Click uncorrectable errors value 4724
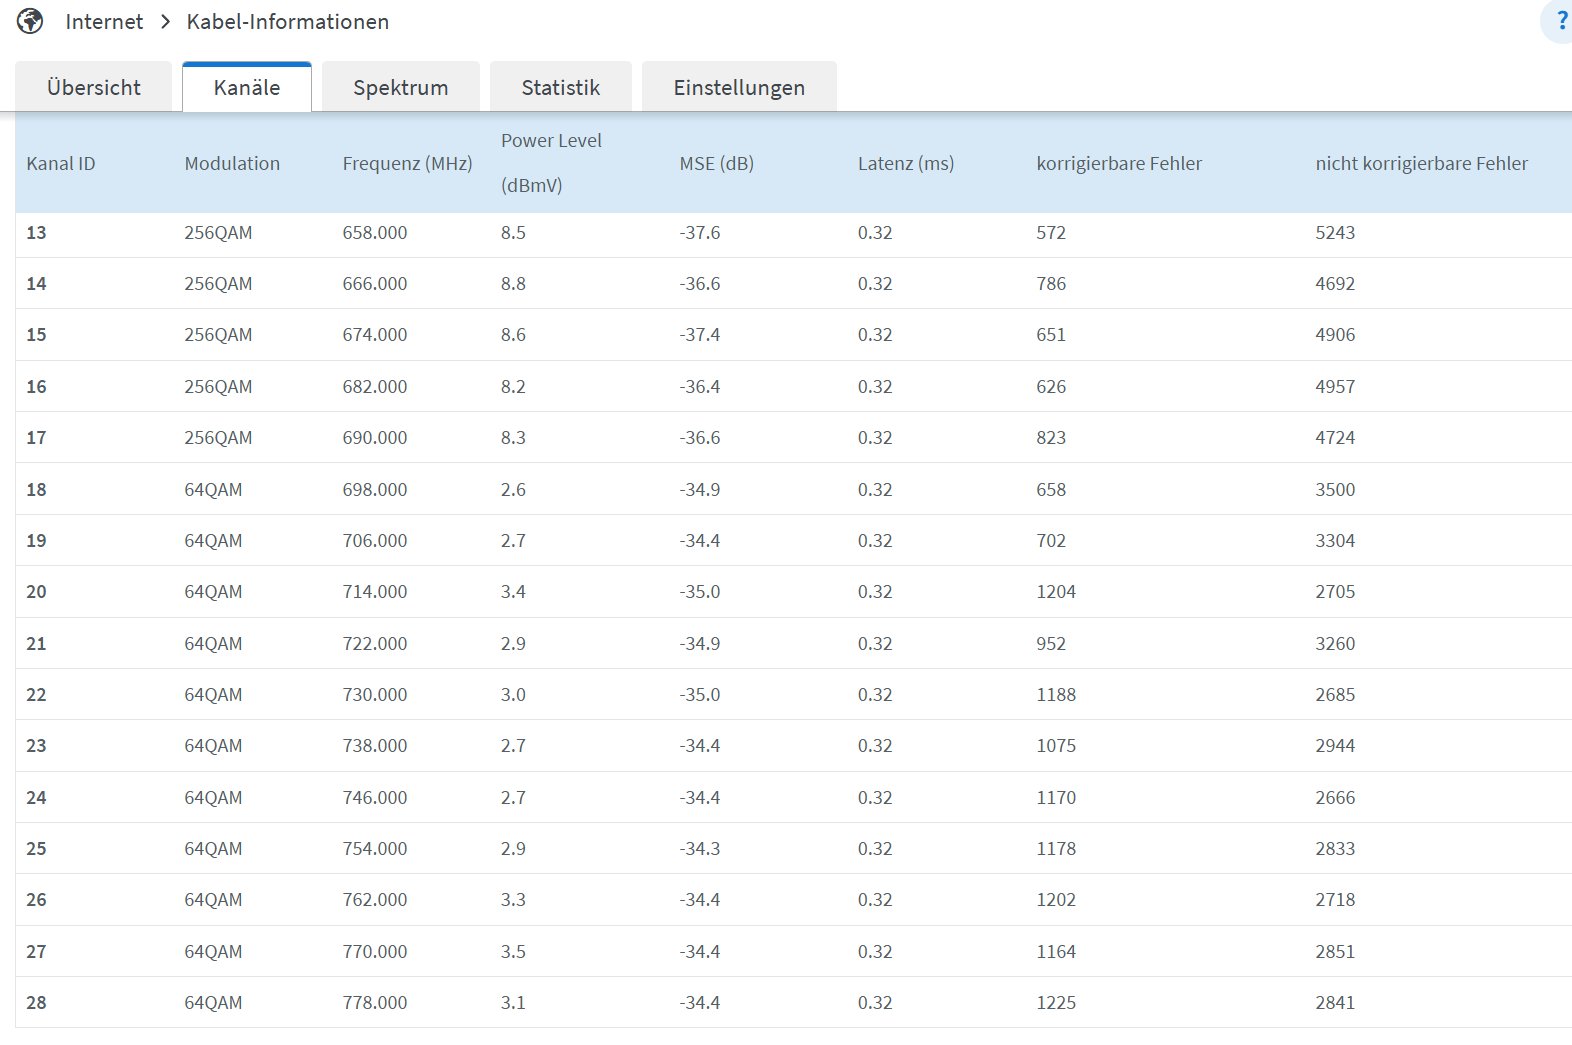Screen dimensions: 1572x1045 (1335, 438)
